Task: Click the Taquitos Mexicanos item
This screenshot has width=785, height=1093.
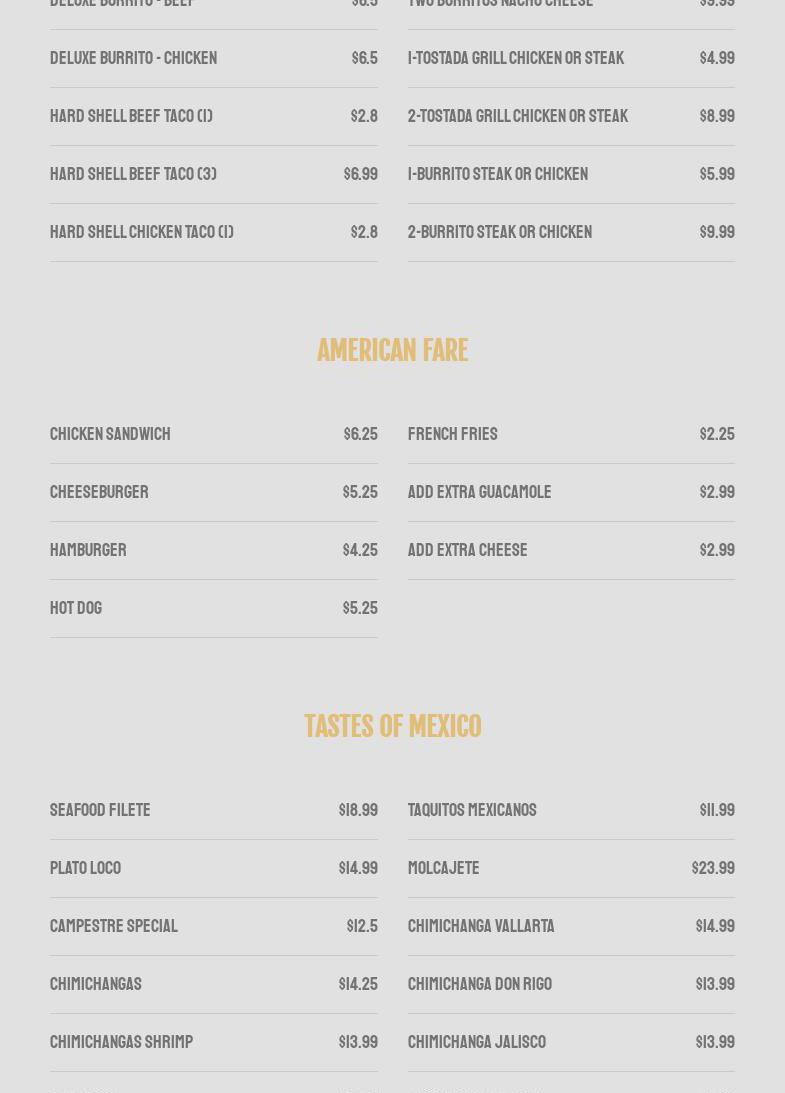Action: point(472,810)
